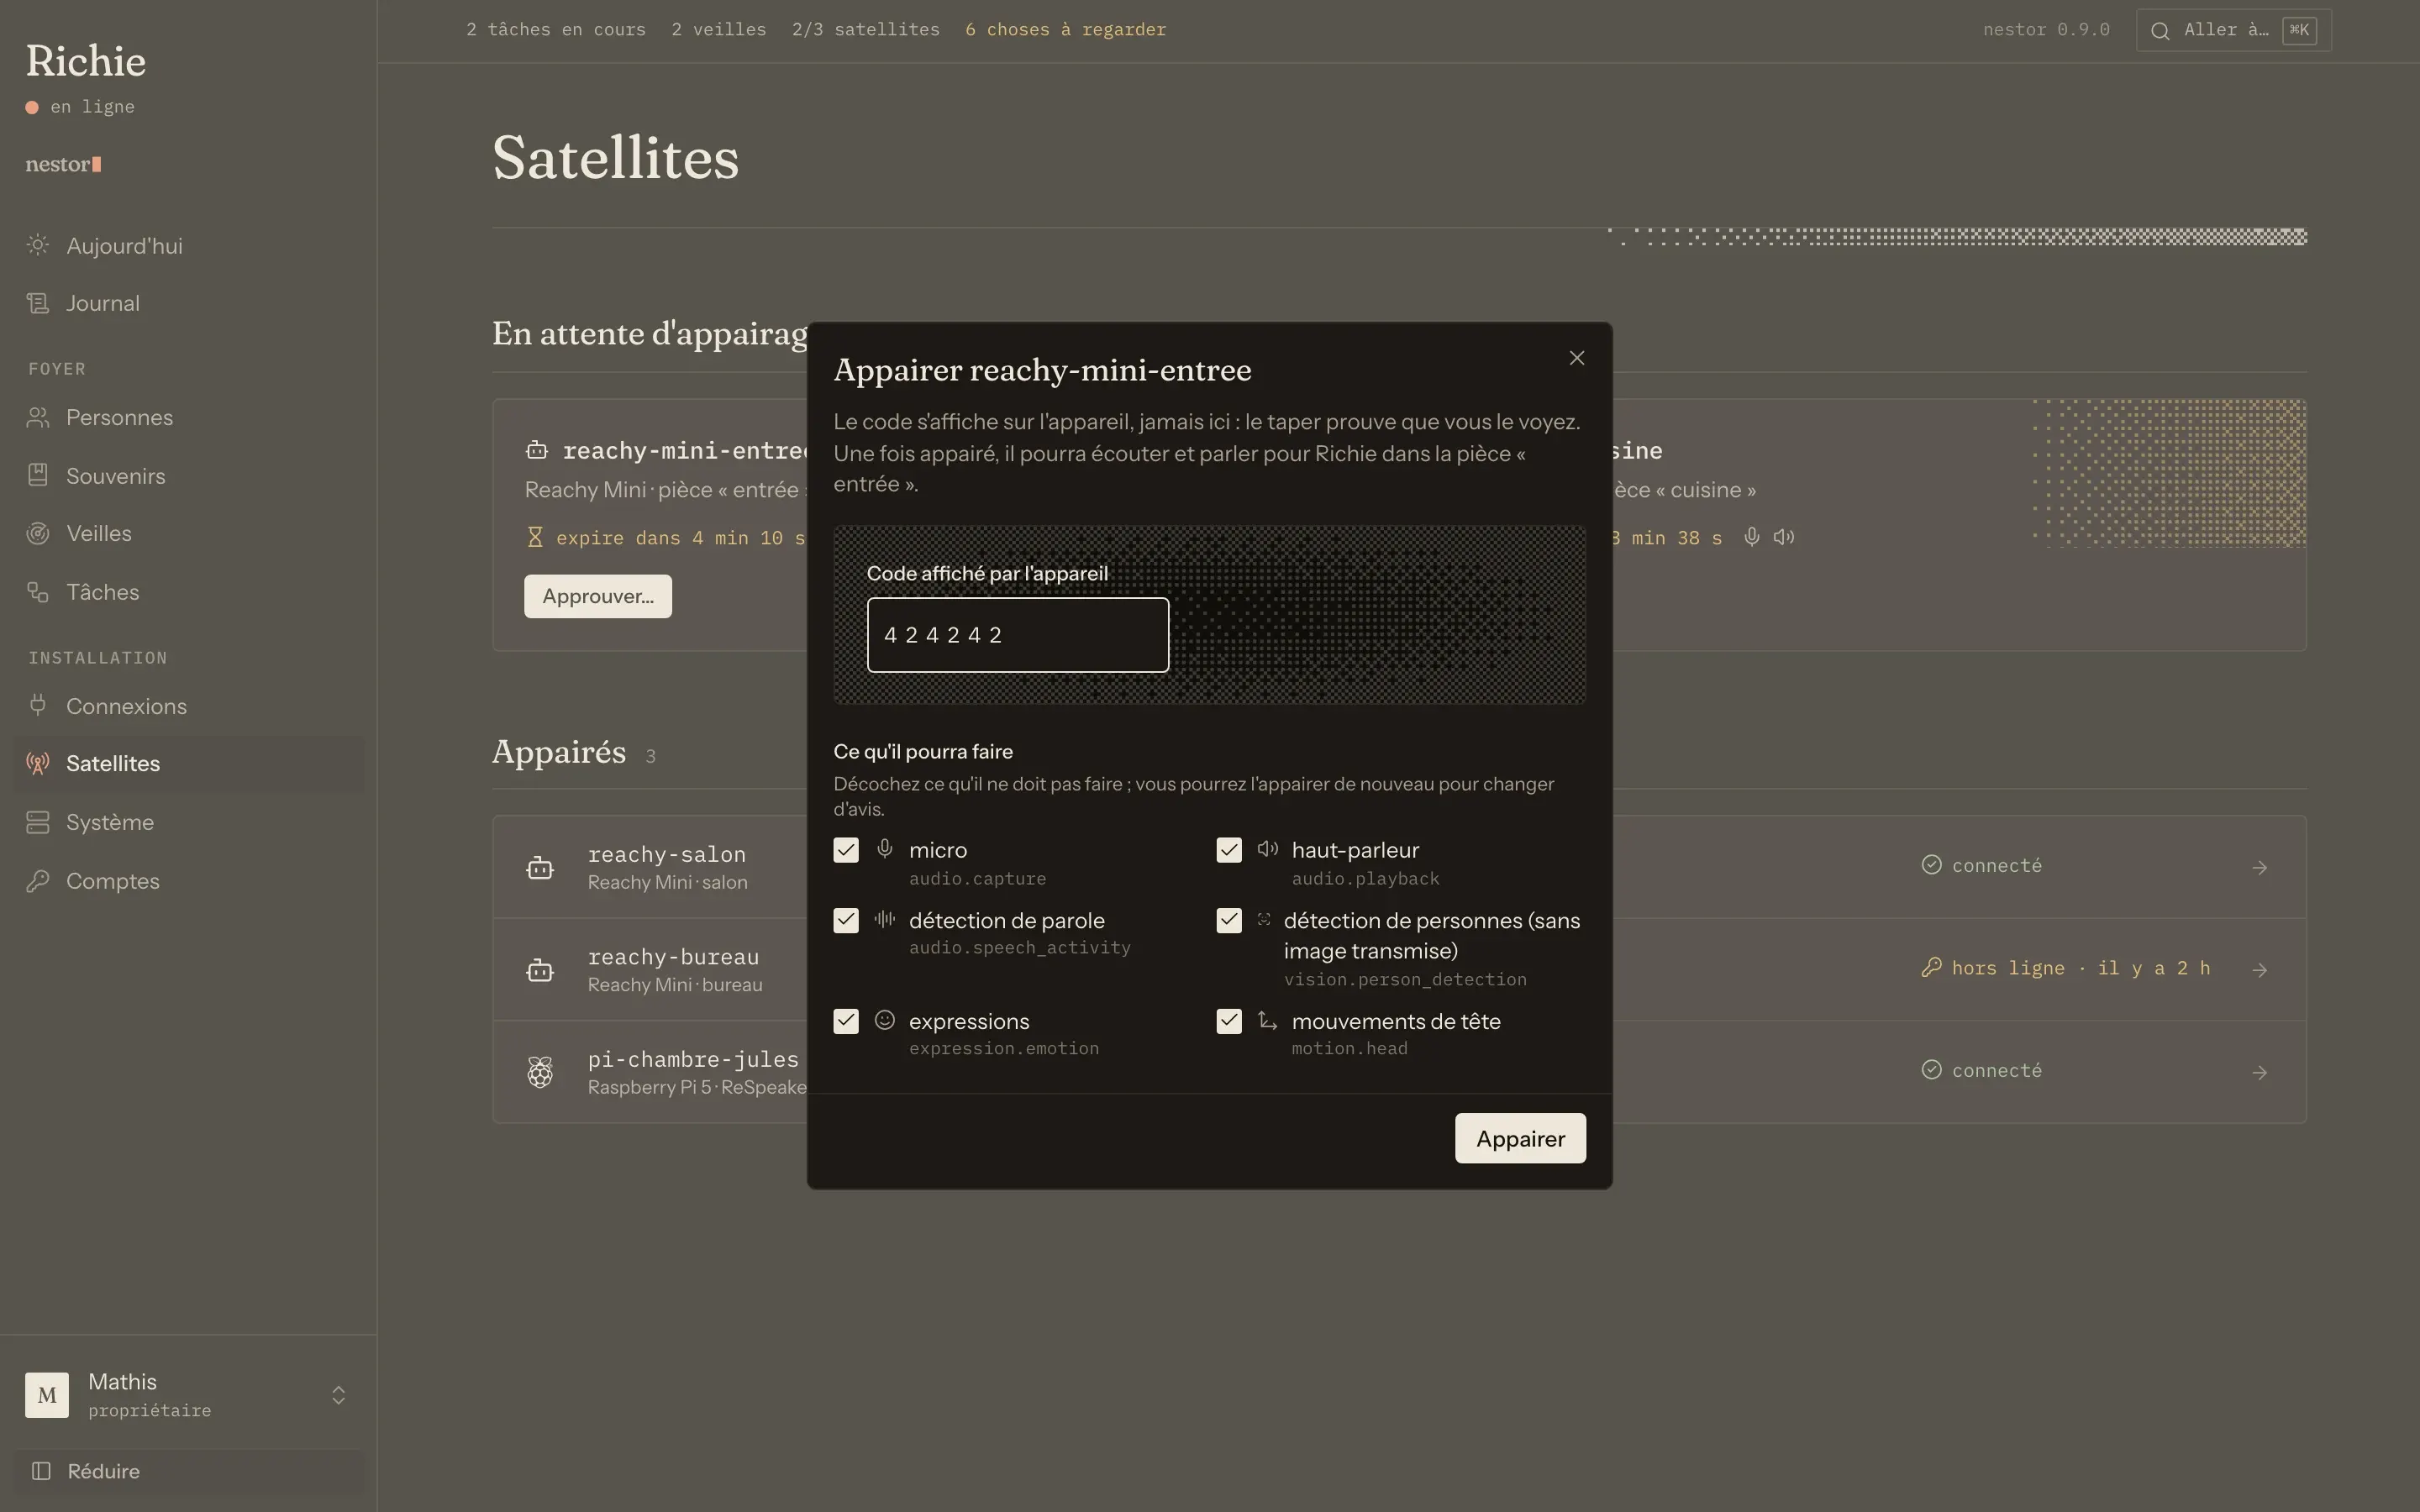Click the device code input field

click(1018, 635)
